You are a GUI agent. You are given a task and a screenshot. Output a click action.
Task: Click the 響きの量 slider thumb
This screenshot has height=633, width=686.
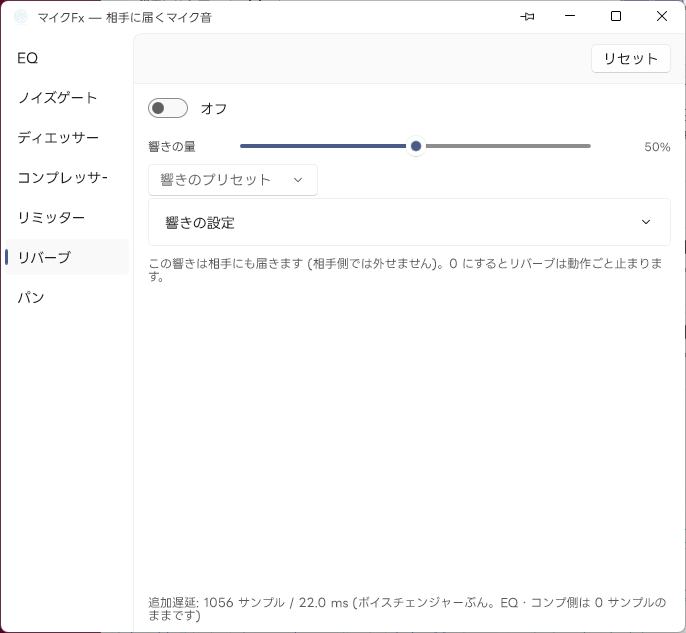click(x=416, y=146)
